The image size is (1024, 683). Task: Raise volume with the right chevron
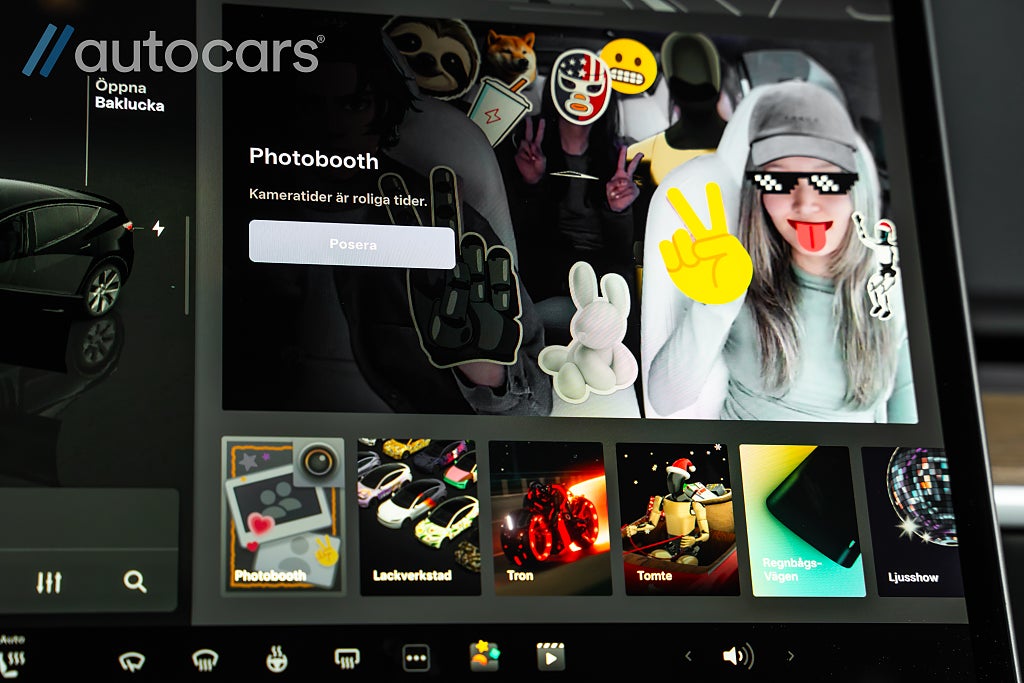(790, 656)
